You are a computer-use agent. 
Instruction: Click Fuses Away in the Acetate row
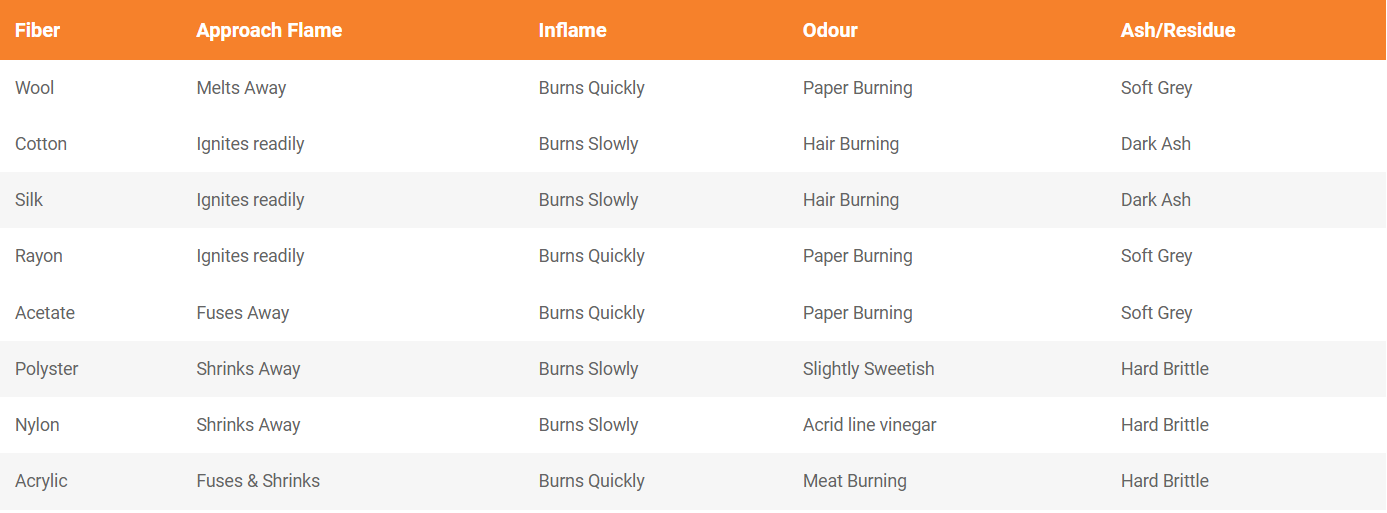pos(243,313)
